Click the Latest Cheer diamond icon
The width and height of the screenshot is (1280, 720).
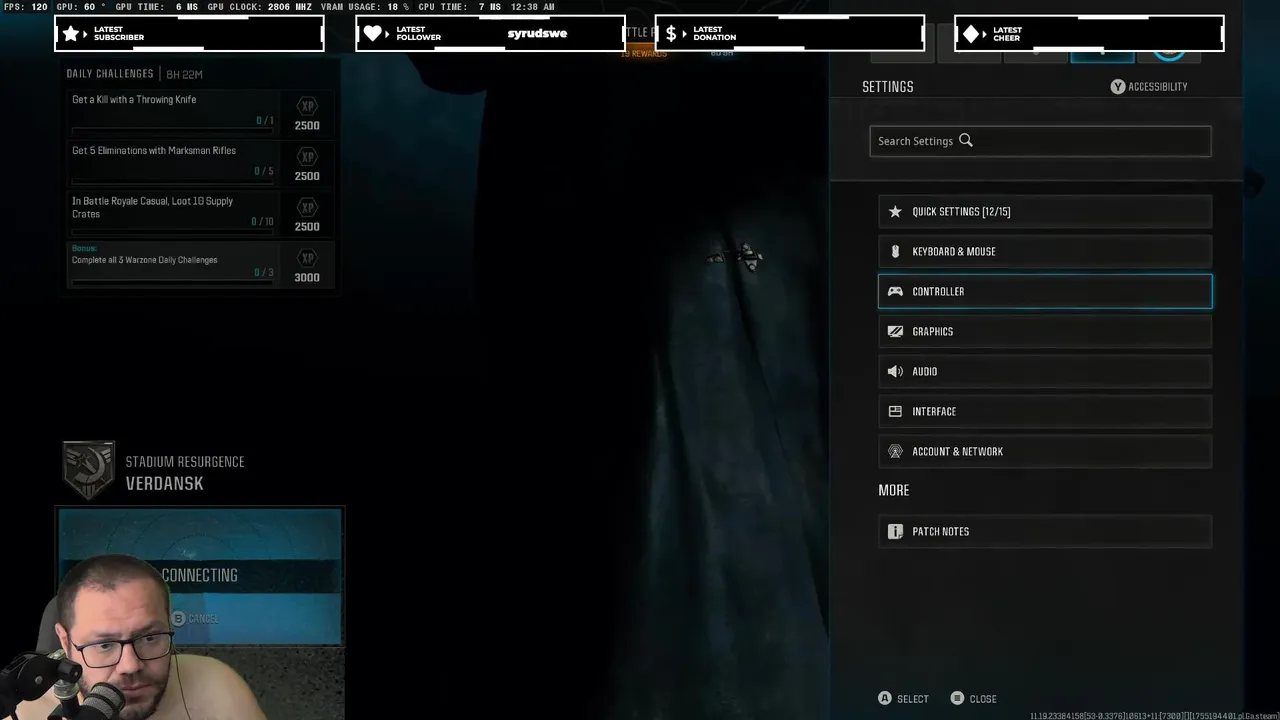[970, 33]
